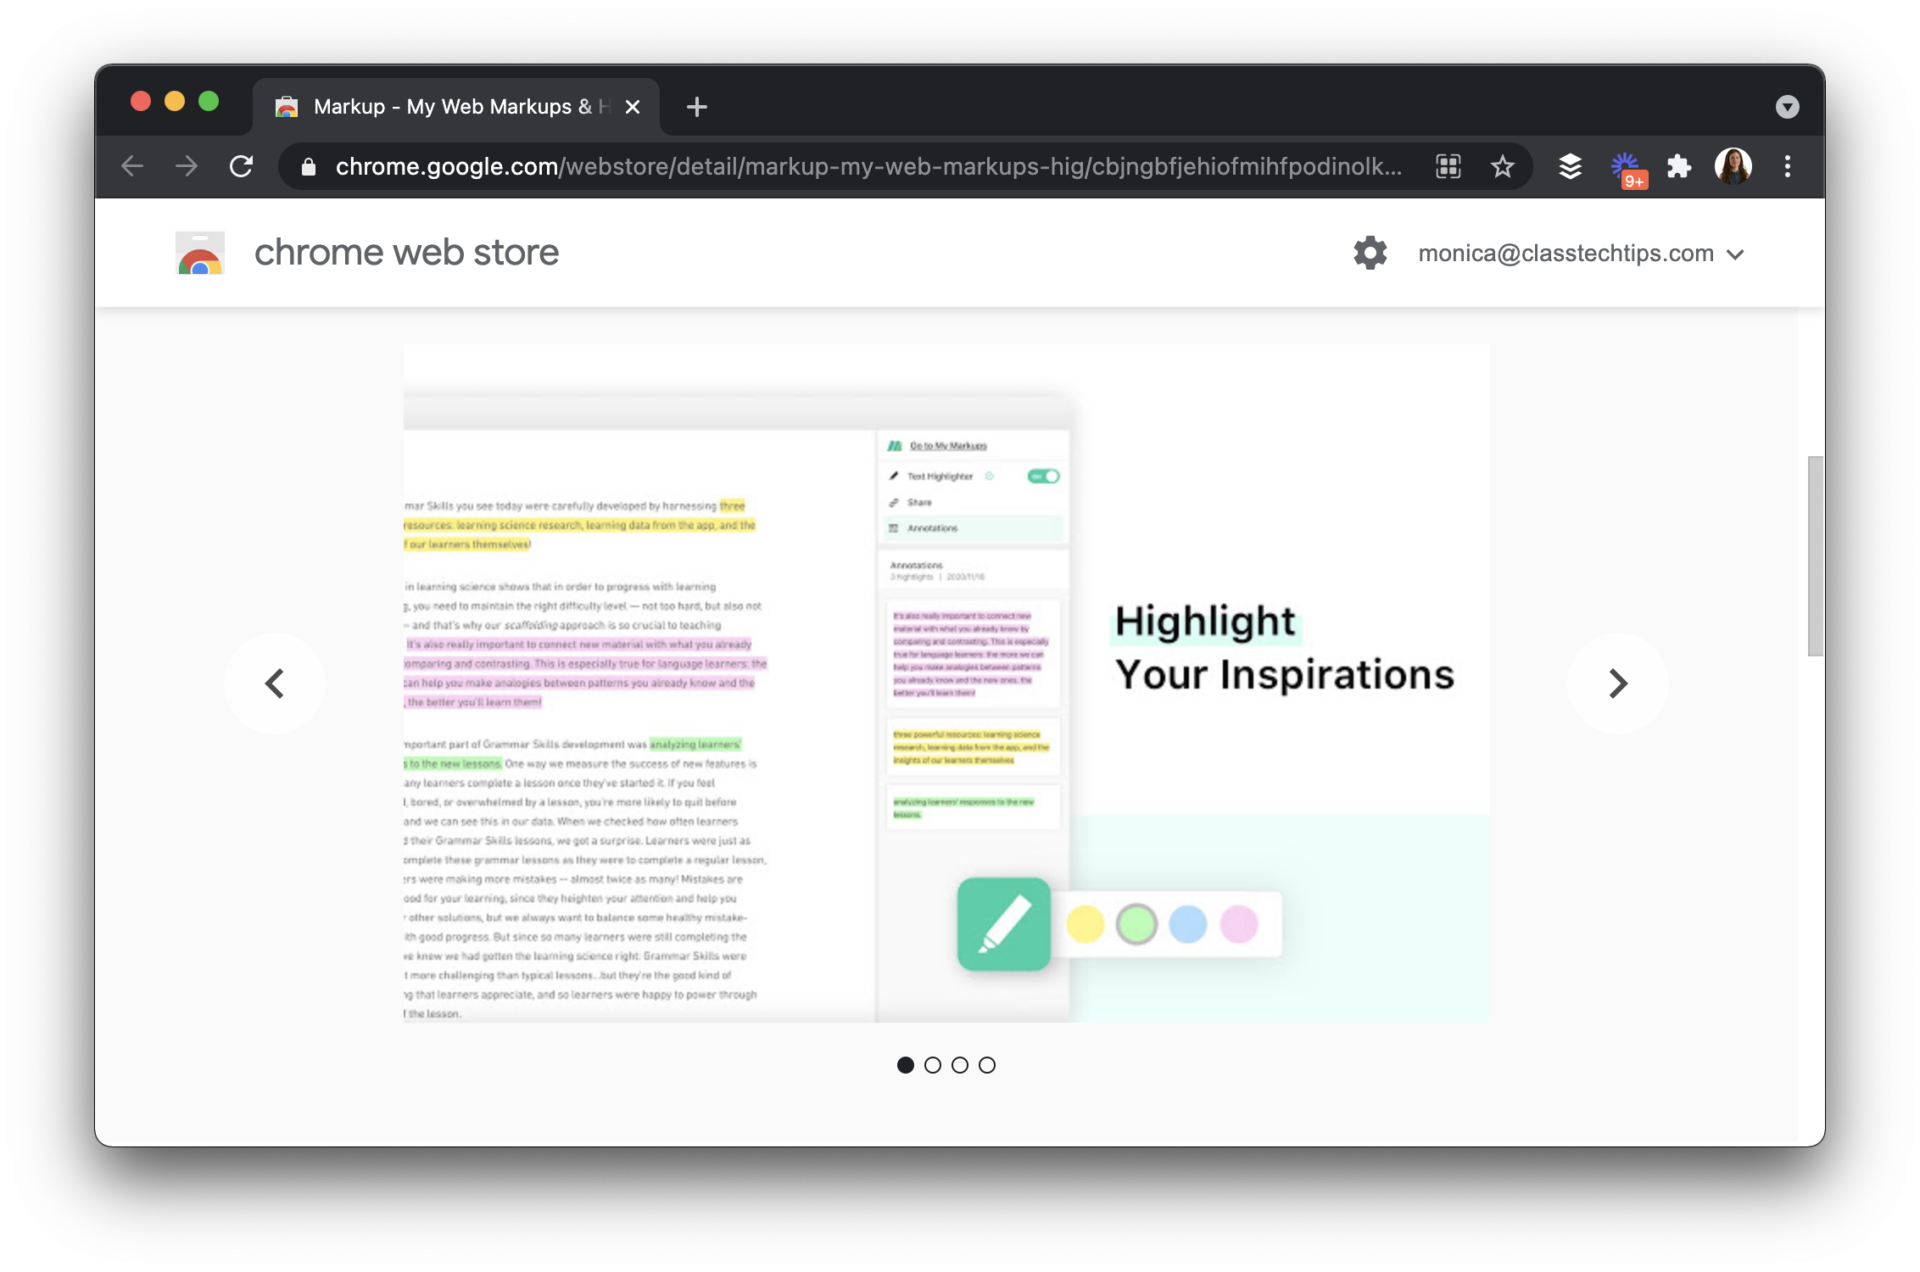This screenshot has height=1272, width=1920.
Task: Select the green highlighter color swatch
Action: click(1137, 924)
